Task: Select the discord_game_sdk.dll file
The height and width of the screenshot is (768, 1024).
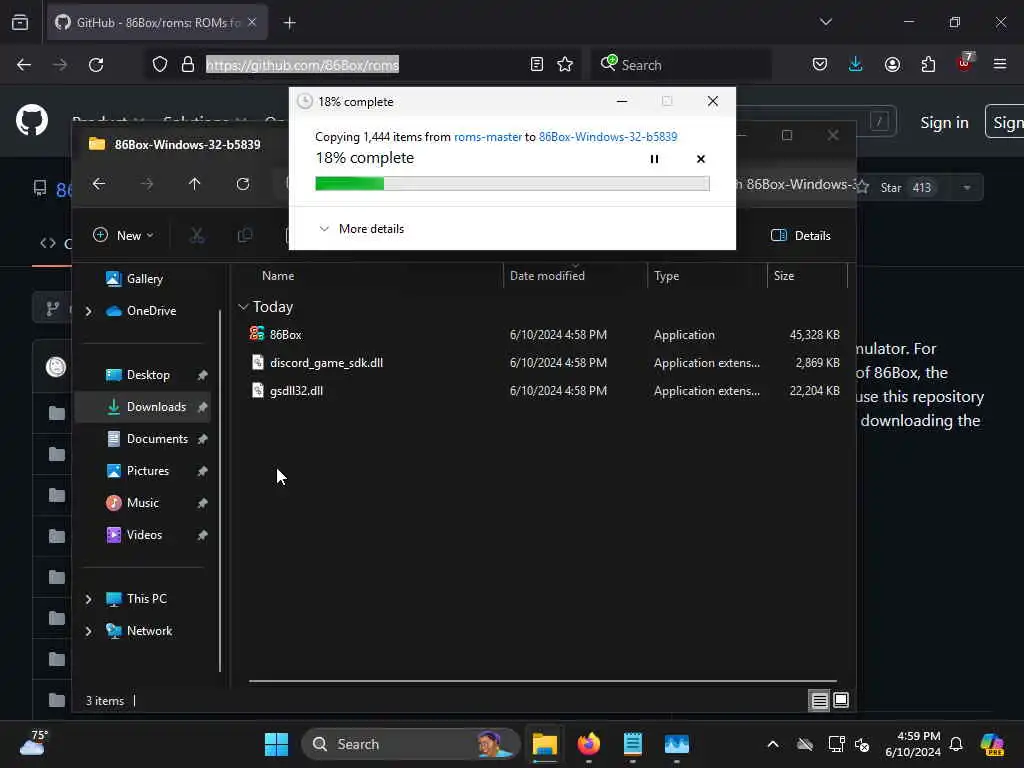Action: coord(326,362)
